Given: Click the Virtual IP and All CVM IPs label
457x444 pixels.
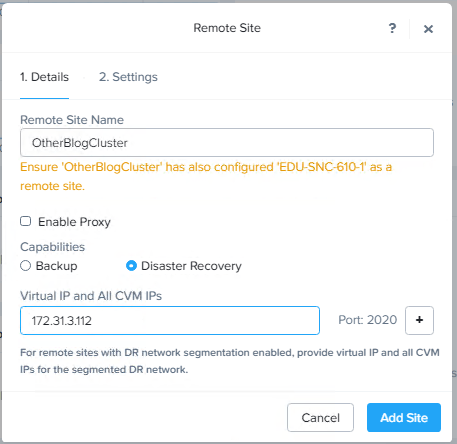Looking at the screenshot, I should [91, 296].
